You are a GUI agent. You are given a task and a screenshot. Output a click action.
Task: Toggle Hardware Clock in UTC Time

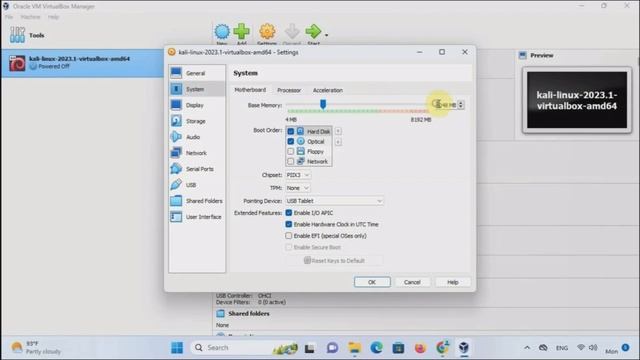(289, 224)
